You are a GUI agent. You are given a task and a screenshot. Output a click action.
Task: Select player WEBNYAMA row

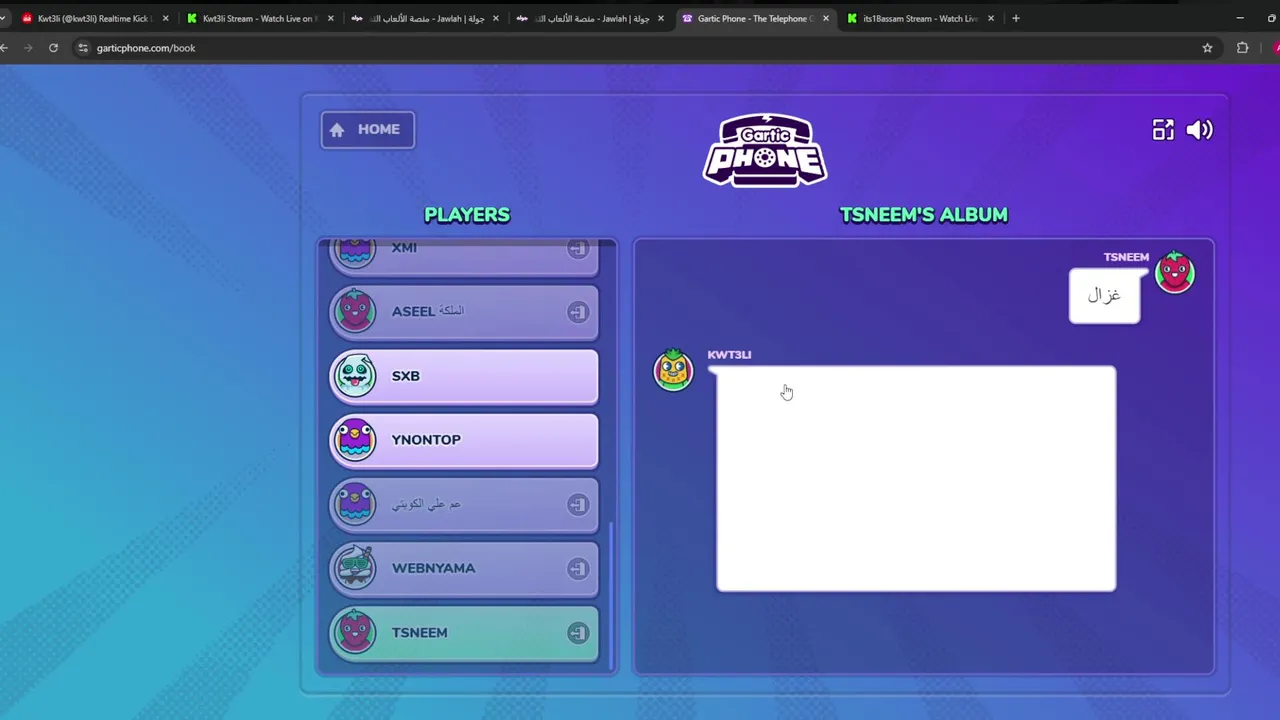pyautogui.click(x=464, y=568)
